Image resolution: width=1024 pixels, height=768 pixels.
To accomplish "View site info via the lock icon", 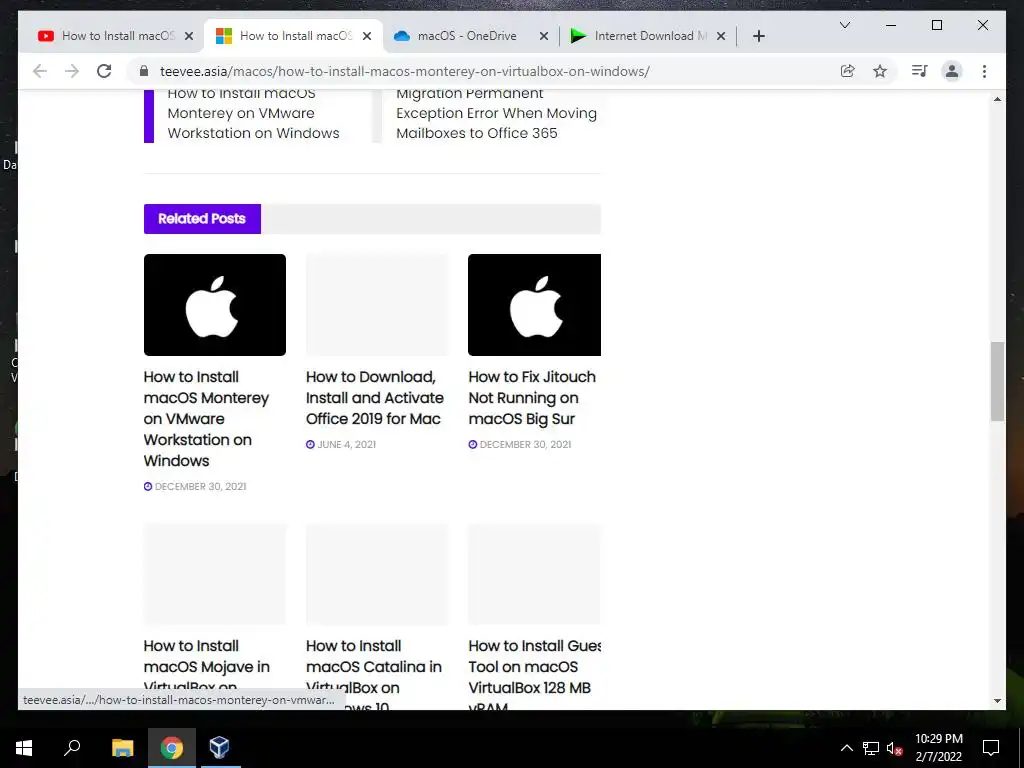I will [x=144, y=71].
